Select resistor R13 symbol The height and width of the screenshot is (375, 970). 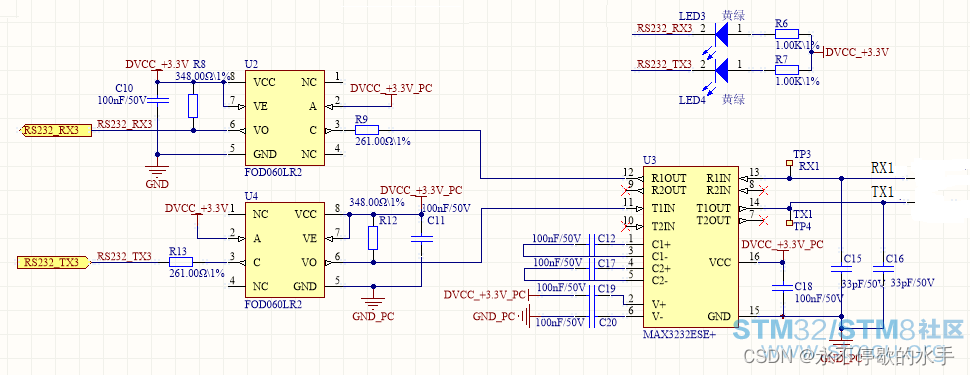181,262
